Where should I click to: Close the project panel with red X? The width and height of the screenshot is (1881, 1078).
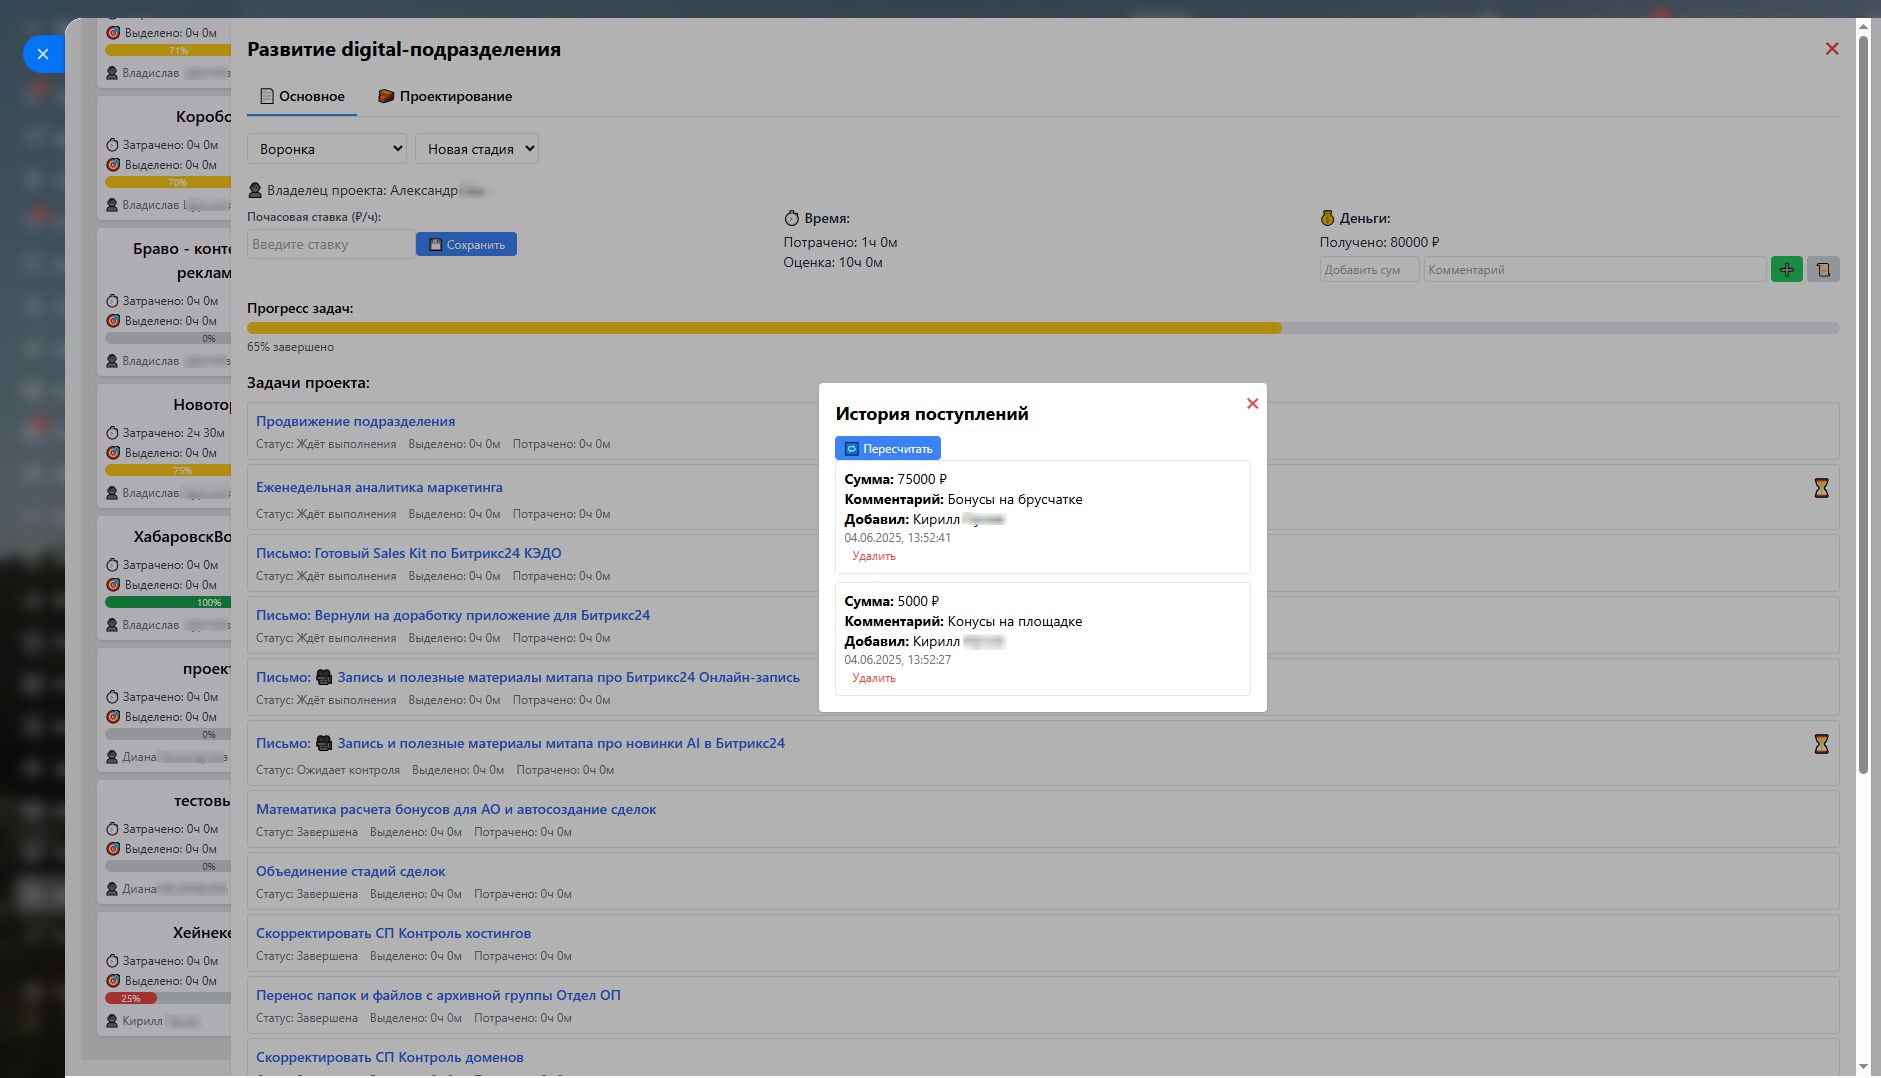(1831, 49)
